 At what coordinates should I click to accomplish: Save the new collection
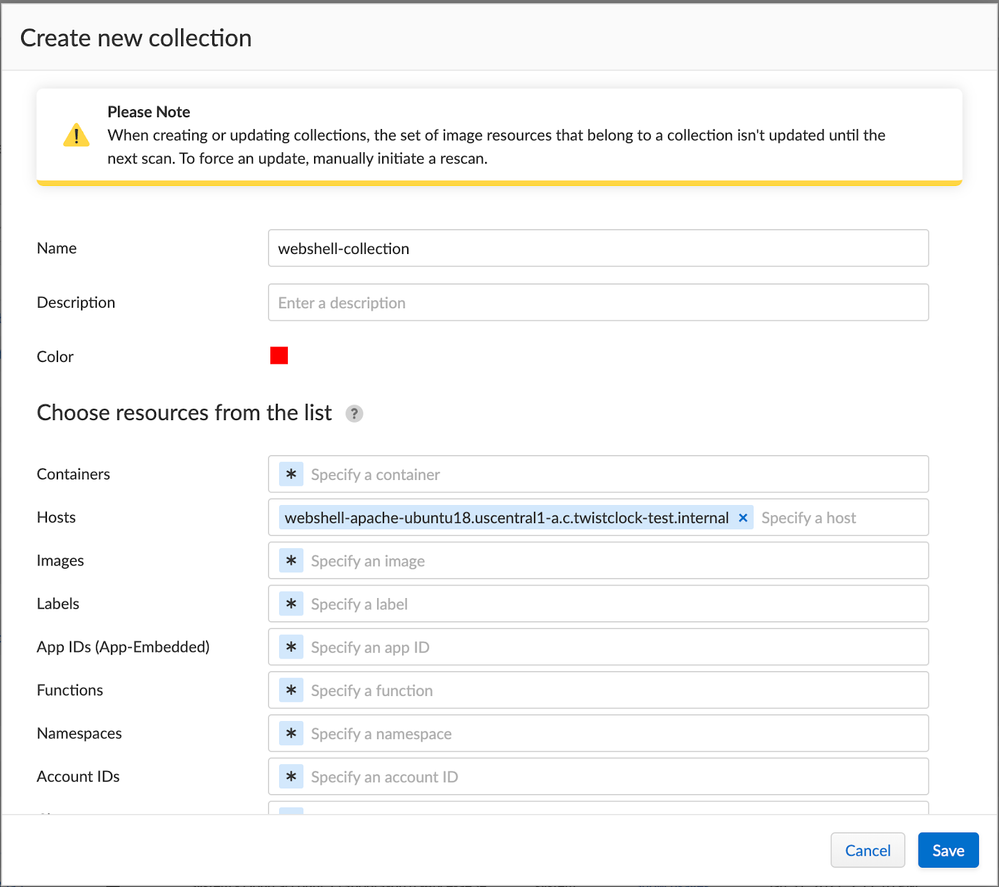pos(947,850)
